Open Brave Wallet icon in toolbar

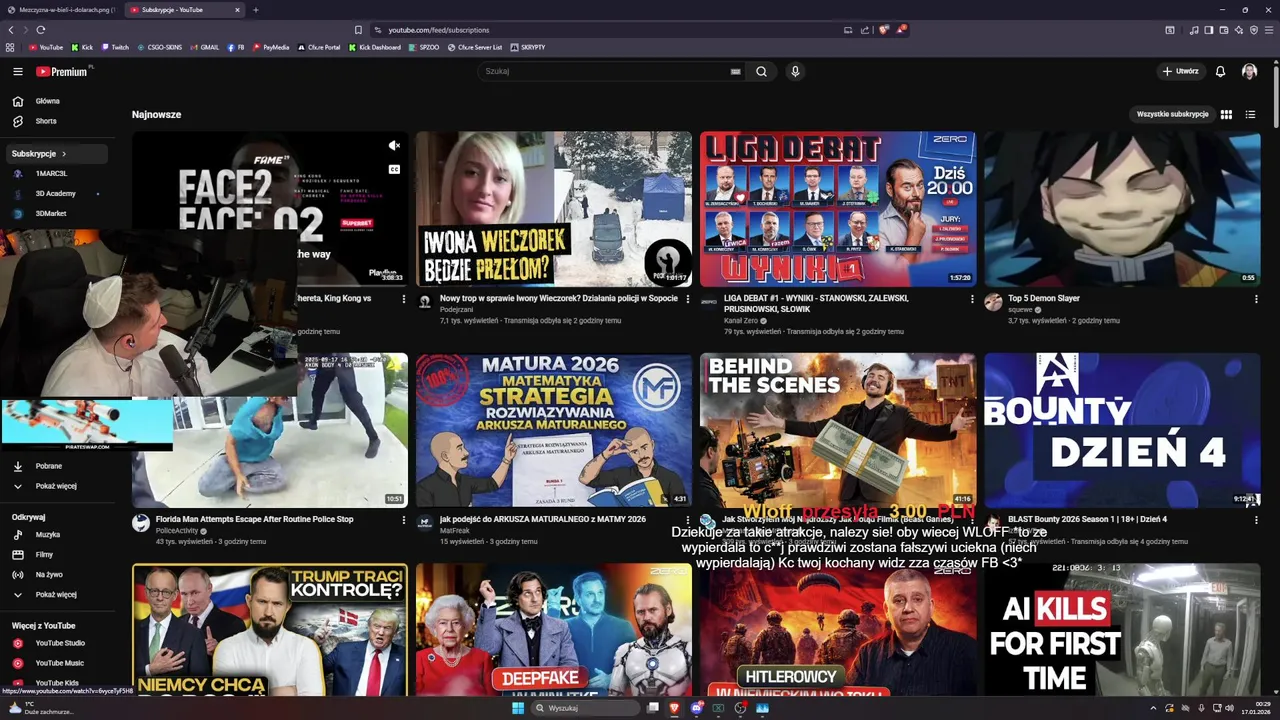pos(1223,30)
